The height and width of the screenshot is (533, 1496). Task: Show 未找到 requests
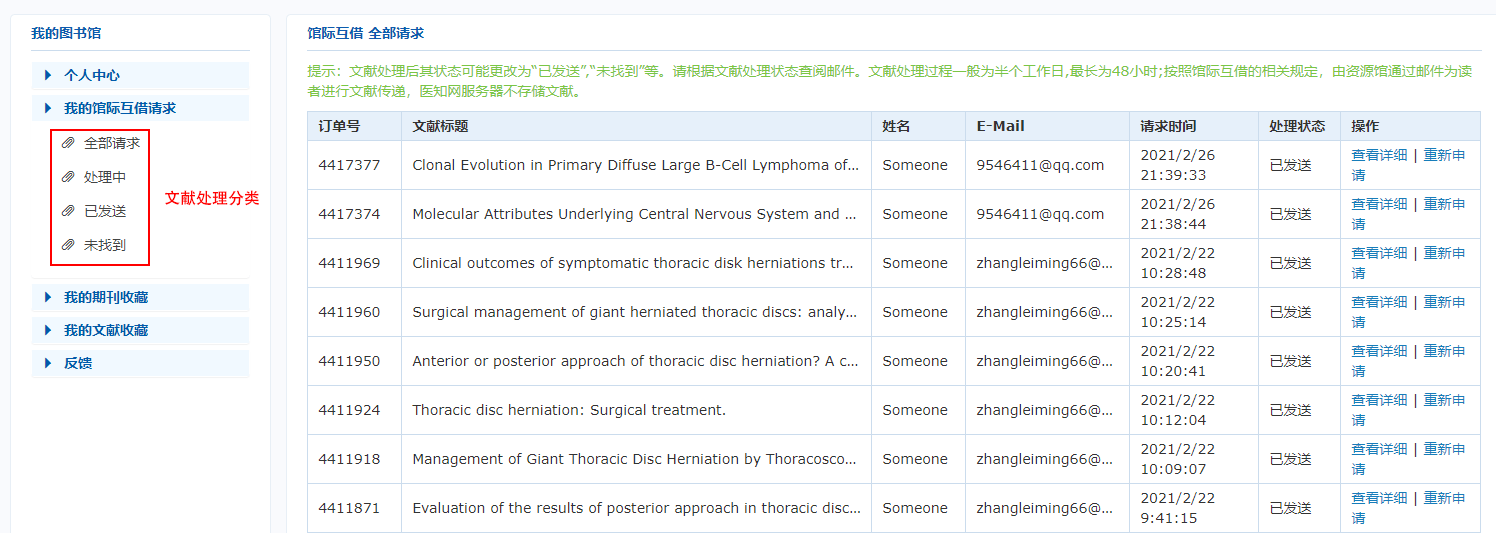pos(105,244)
